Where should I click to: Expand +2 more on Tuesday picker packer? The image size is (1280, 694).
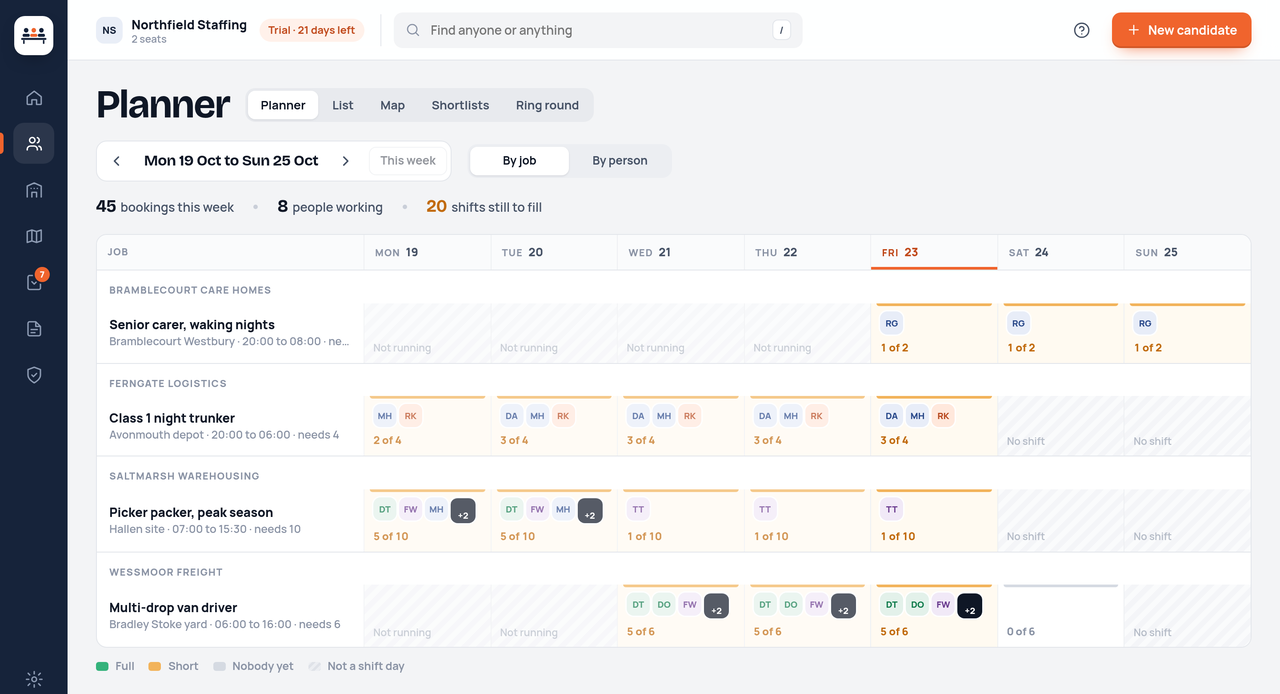[x=590, y=511]
